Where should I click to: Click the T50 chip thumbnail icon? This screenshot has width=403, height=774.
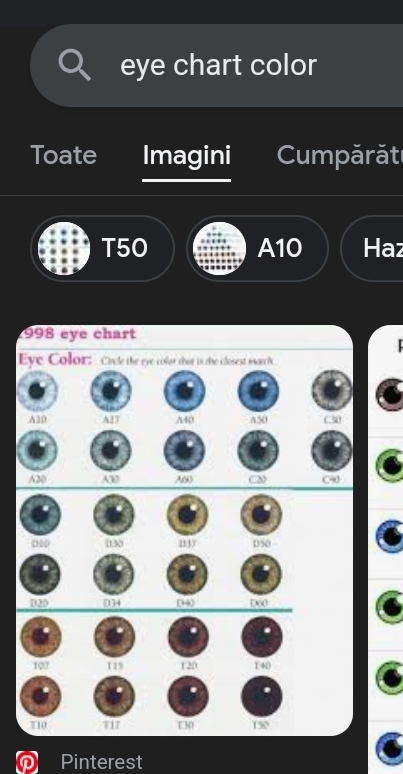(x=64, y=248)
